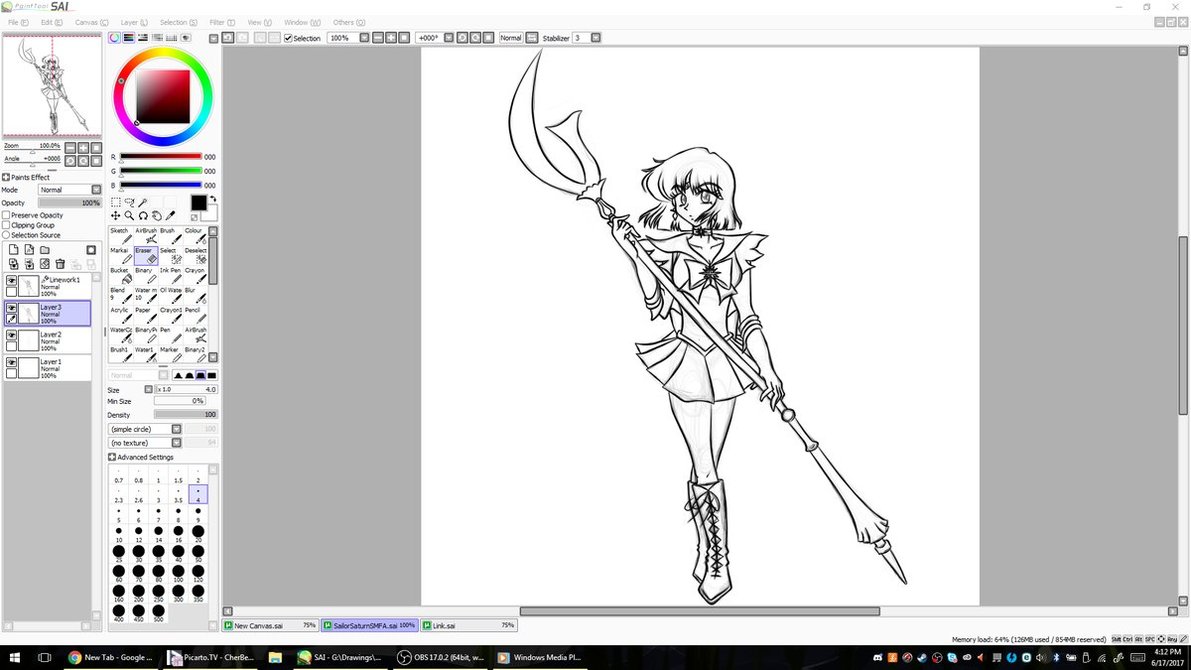
Task: Pick the Bucket fill tool
Action: click(121, 275)
